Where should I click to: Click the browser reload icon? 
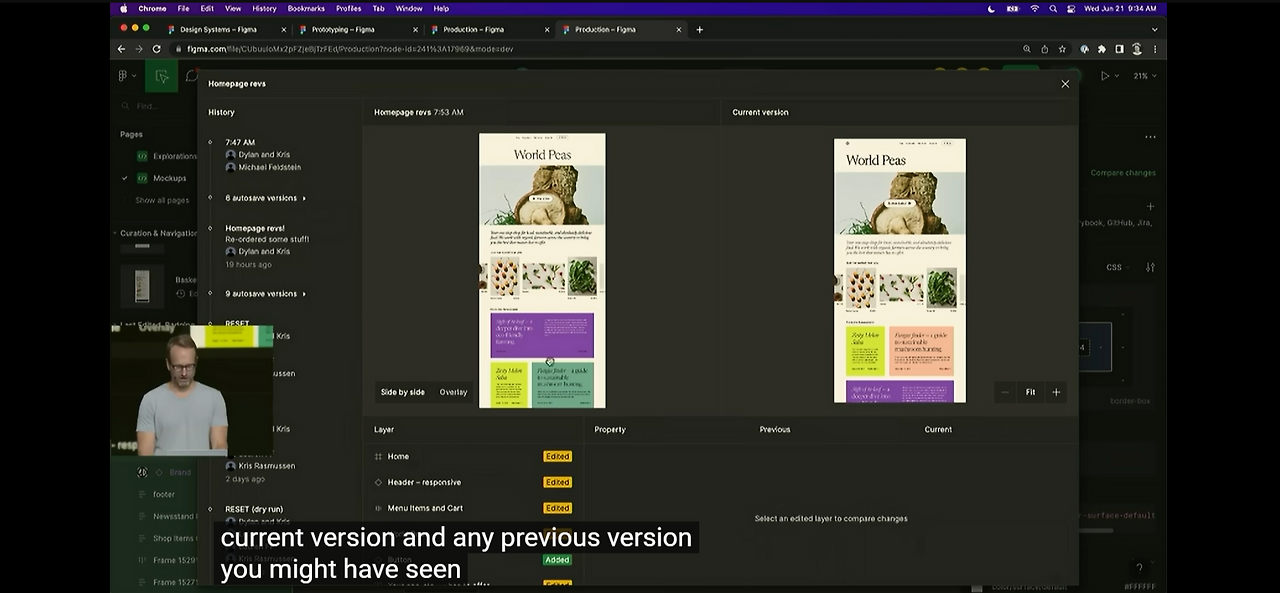coord(157,49)
